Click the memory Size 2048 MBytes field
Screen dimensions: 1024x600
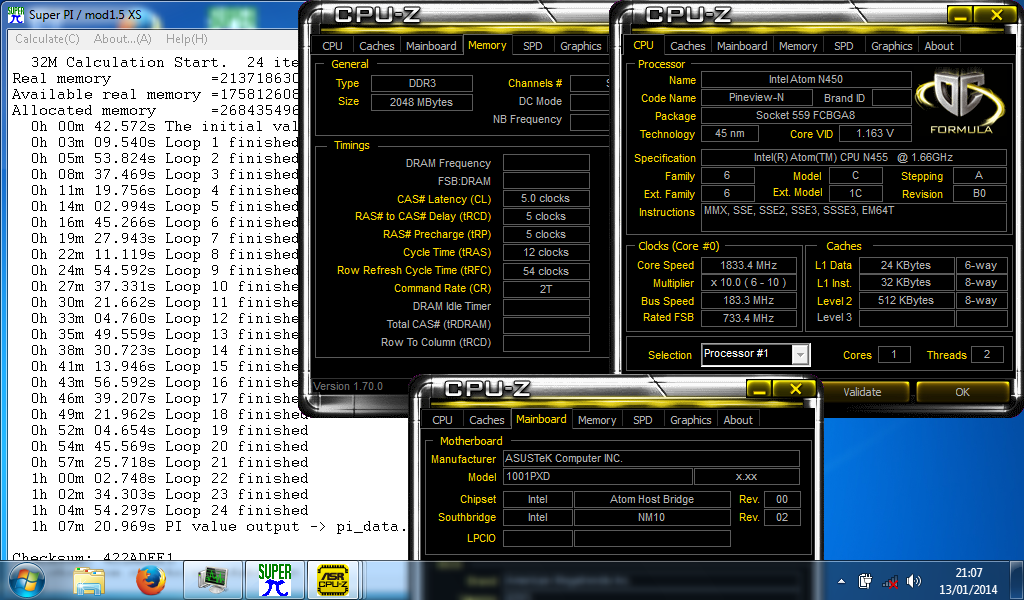click(x=421, y=103)
